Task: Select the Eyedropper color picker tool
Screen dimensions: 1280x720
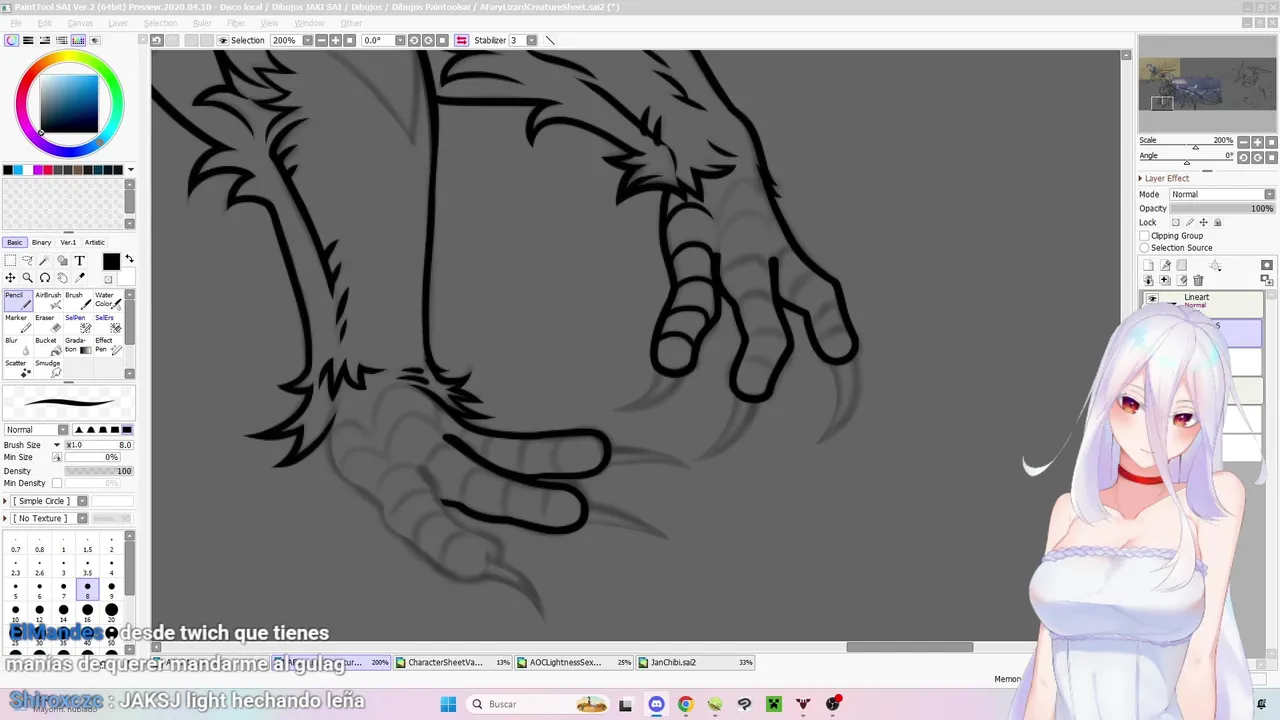Action: [80, 278]
